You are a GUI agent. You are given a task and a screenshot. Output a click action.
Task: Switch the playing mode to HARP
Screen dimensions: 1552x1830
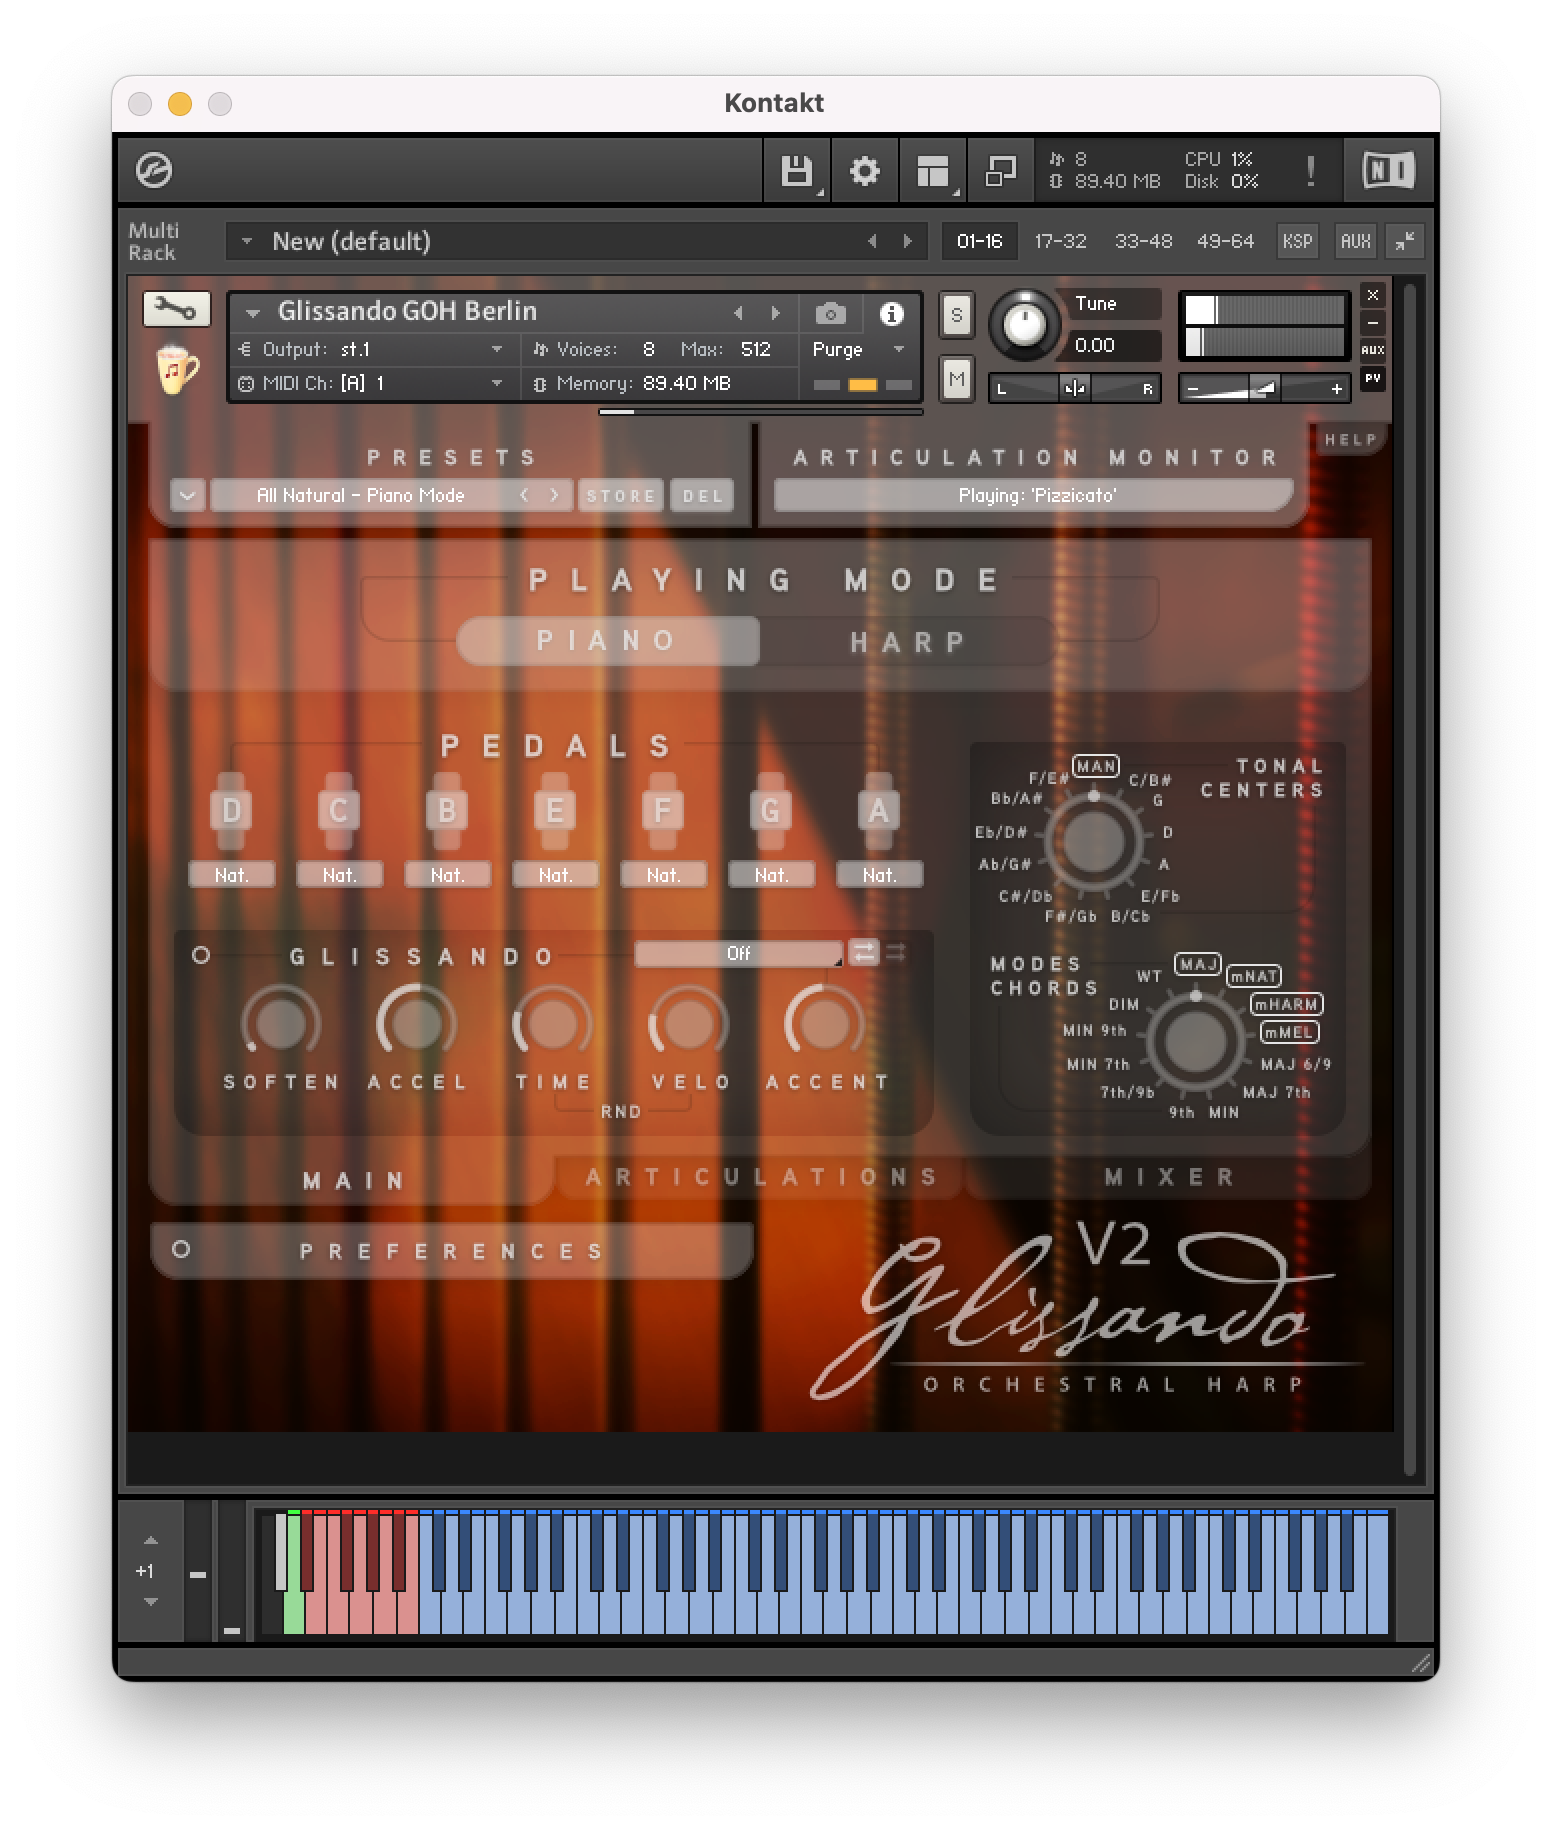point(908,642)
